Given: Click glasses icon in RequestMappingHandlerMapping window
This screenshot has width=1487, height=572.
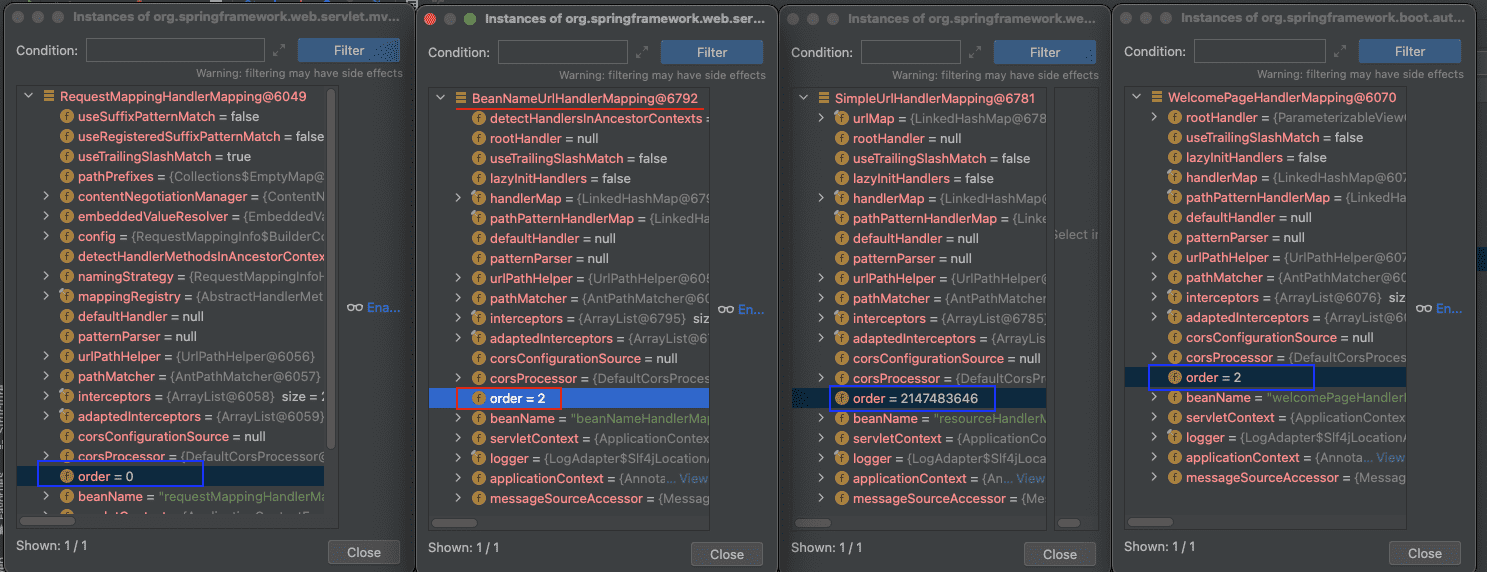Looking at the screenshot, I should point(355,308).
